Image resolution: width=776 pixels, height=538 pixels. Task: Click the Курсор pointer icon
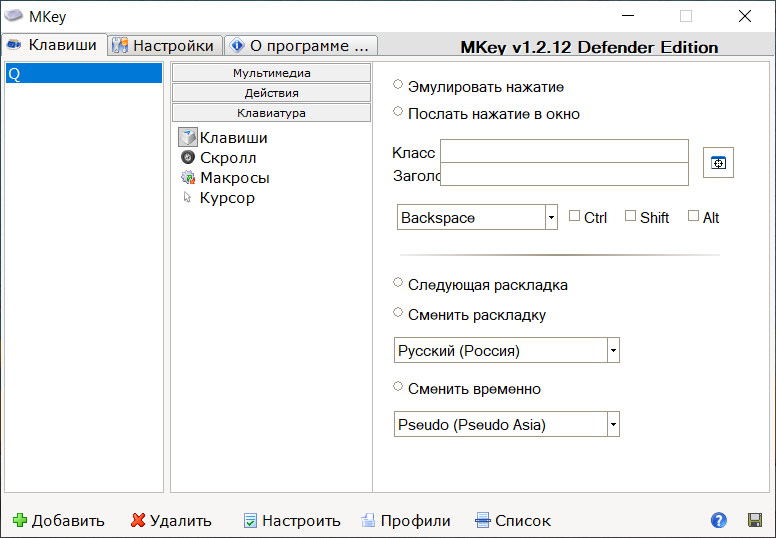click(x=187, y=197)
